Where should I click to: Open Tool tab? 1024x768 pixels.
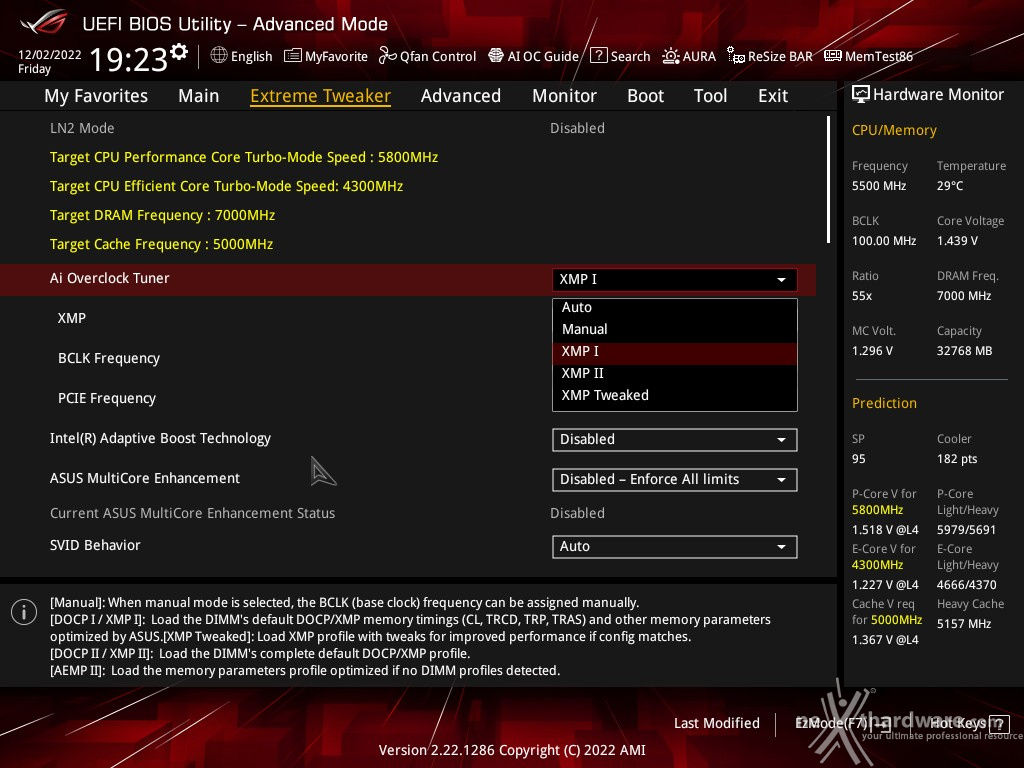[711, 96]
